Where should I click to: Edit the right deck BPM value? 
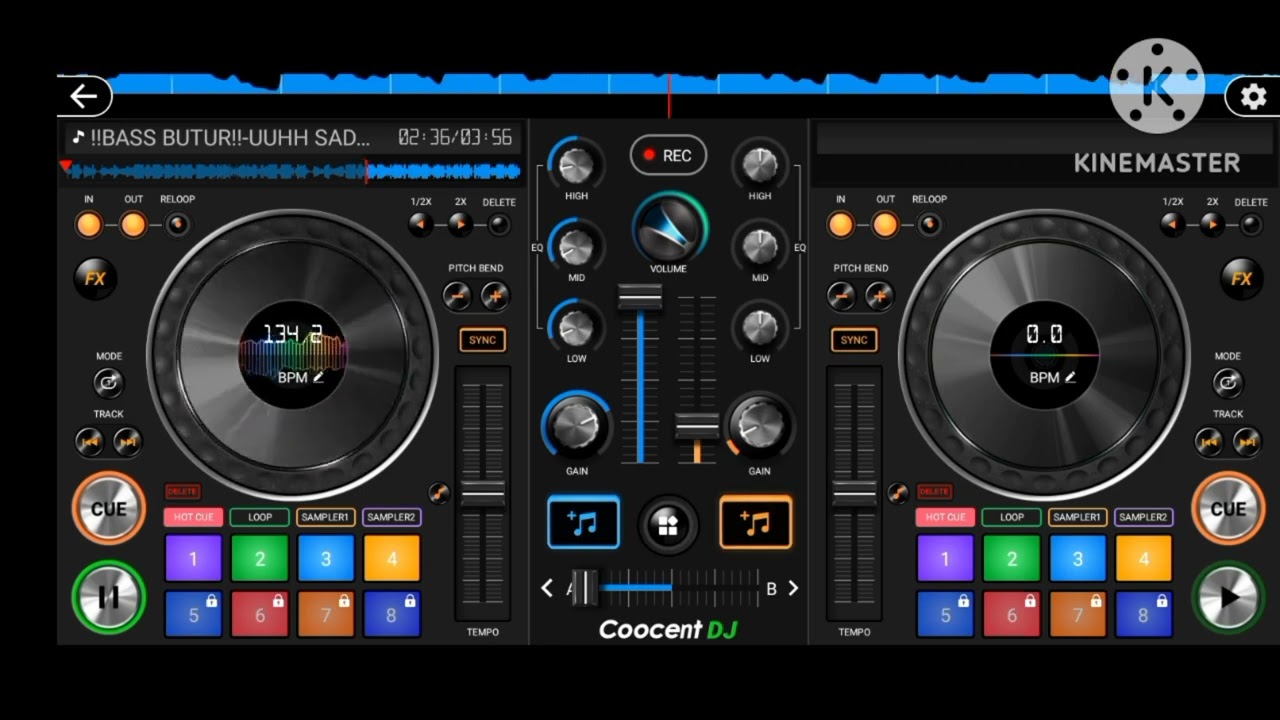click(x=1053, y=377)
